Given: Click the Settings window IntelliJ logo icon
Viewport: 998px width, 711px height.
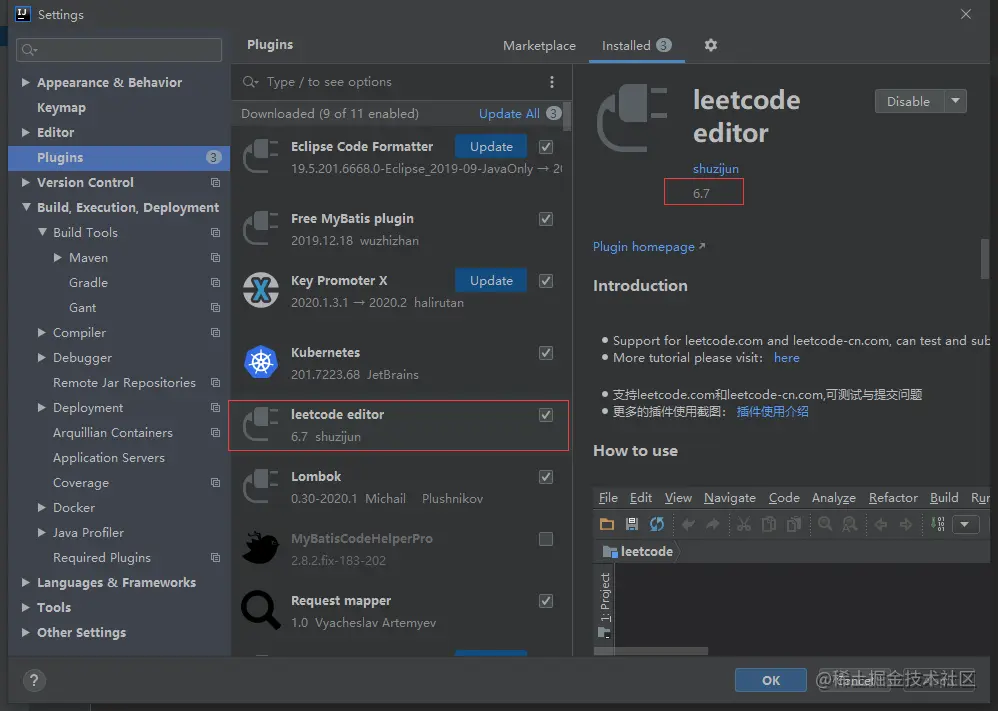Looking at the screenshot, I should tap(23, 14).
